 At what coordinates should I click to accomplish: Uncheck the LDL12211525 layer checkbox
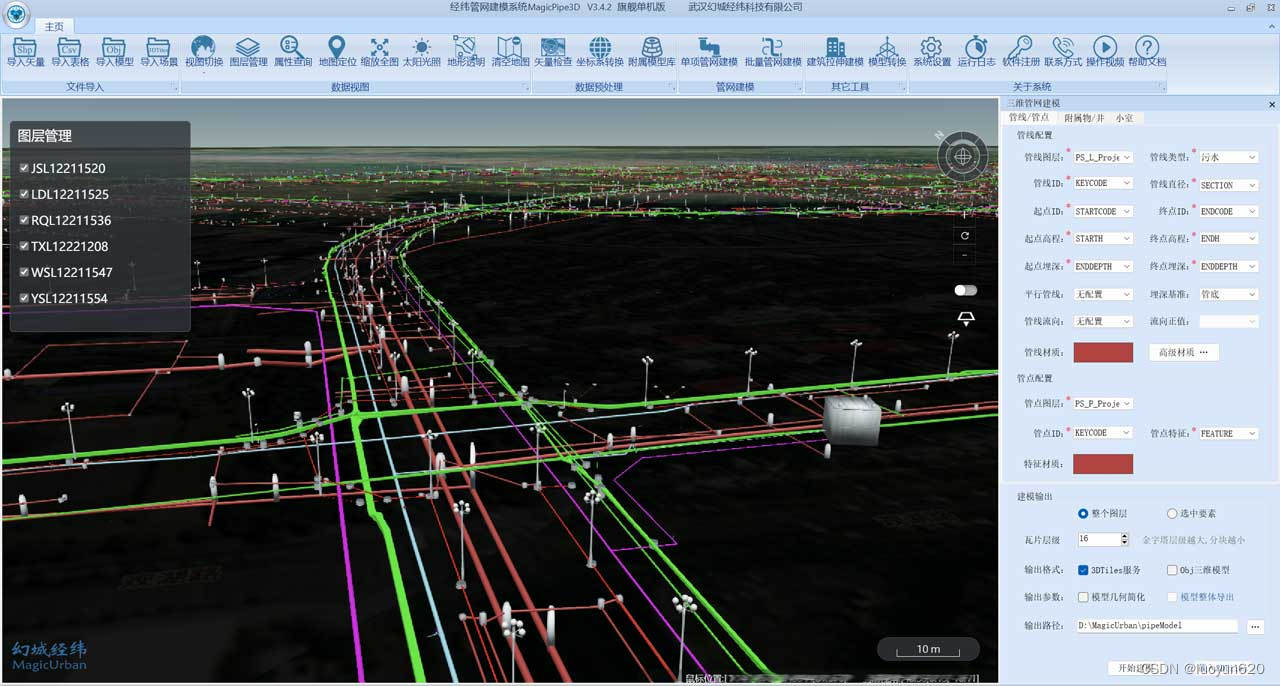[24, 194]
